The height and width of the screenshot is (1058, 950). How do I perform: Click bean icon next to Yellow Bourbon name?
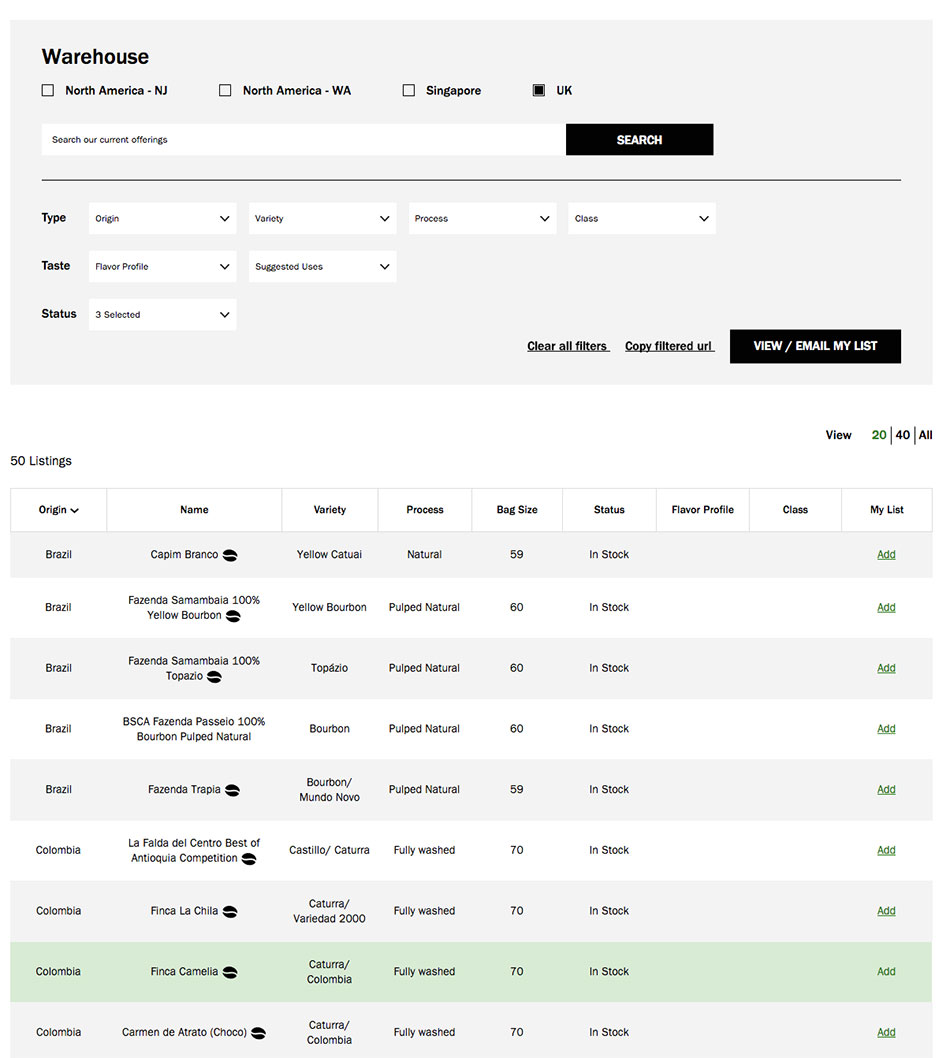pyautogui.click(x=233, y=616)
